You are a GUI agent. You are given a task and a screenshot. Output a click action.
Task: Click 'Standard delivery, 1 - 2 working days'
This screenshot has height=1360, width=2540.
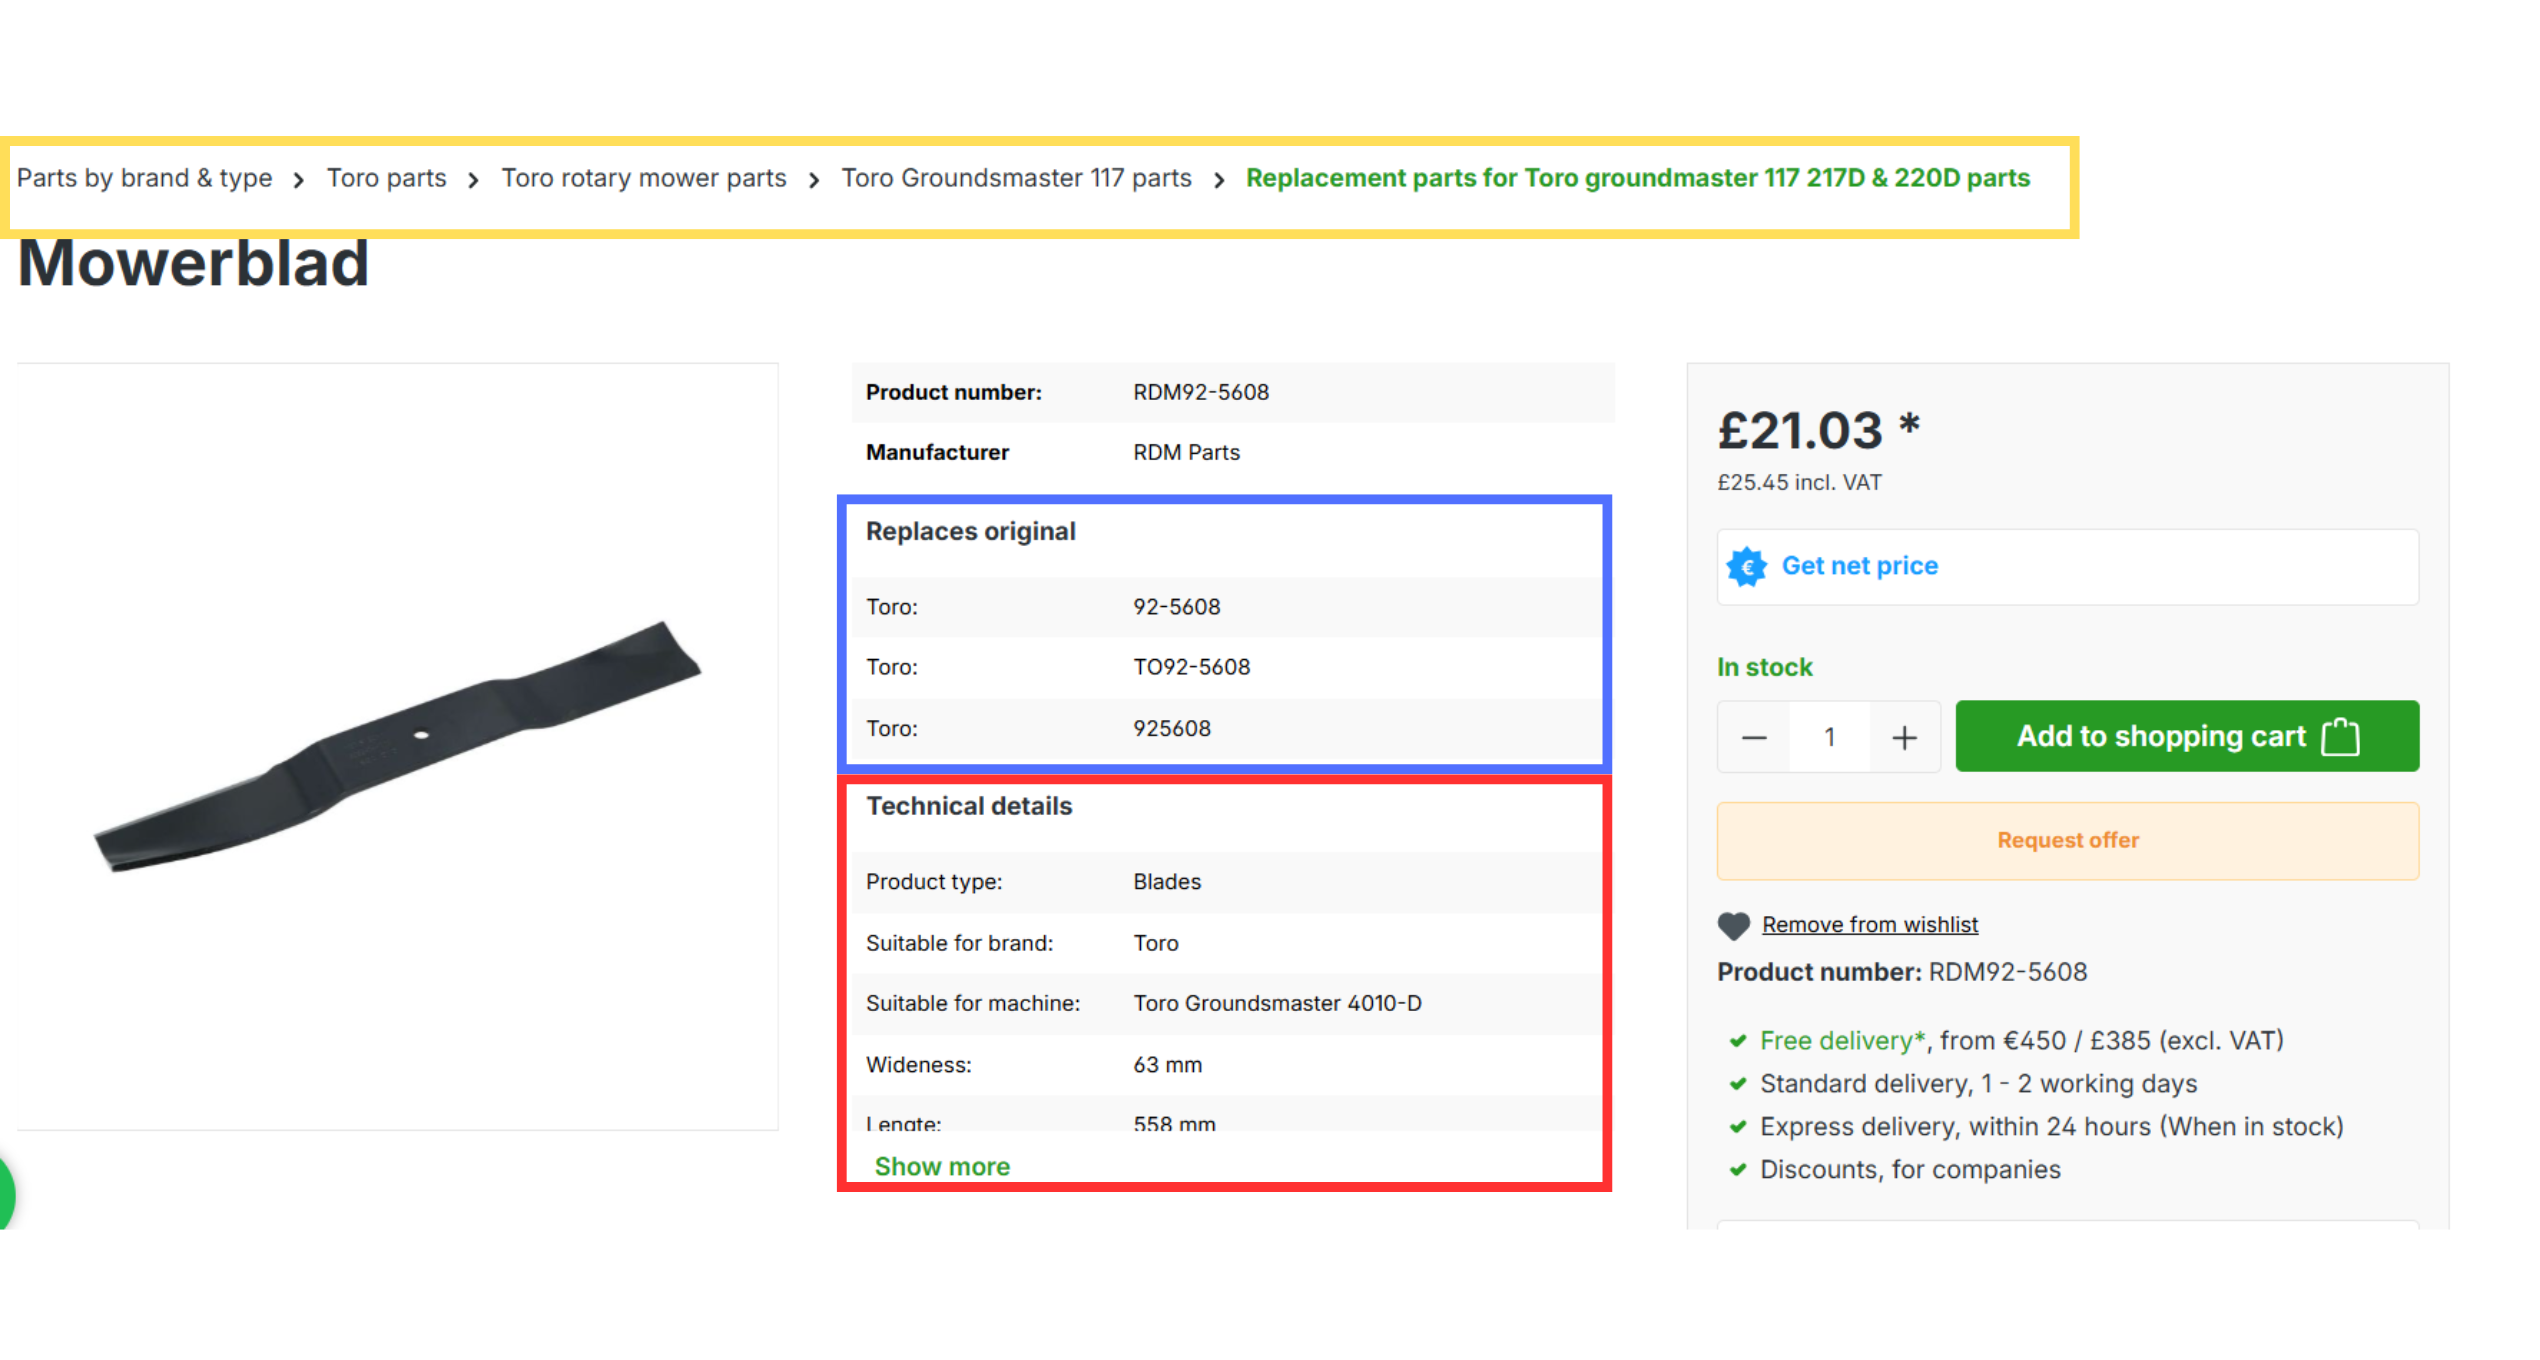pos(1978,1084)
